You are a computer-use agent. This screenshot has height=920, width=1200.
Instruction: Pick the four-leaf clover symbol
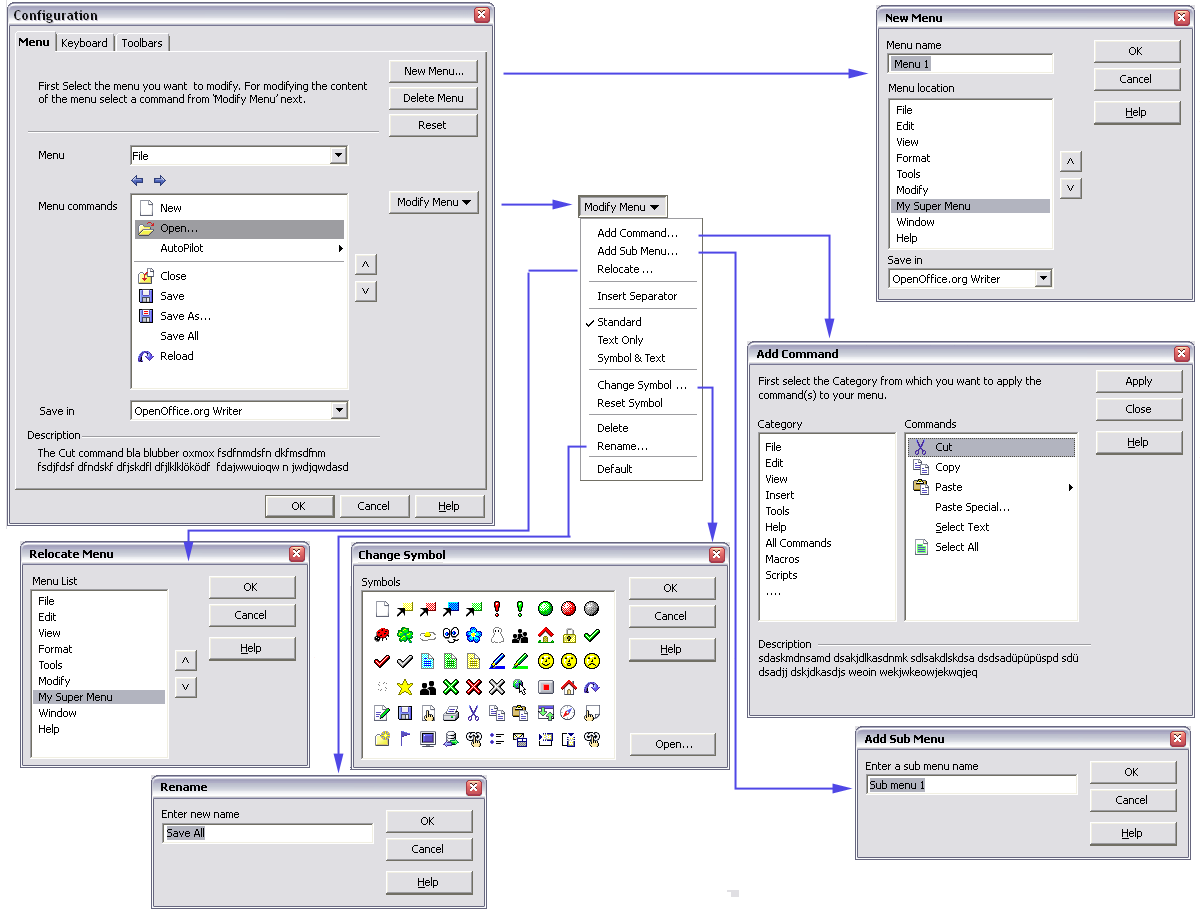click(405, 635)
